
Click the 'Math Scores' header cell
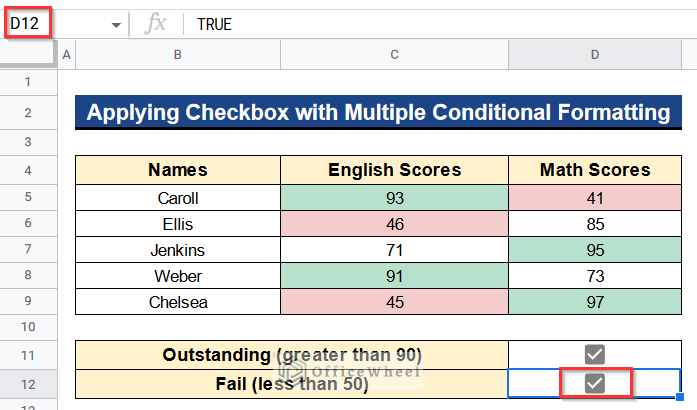point(595,170)
